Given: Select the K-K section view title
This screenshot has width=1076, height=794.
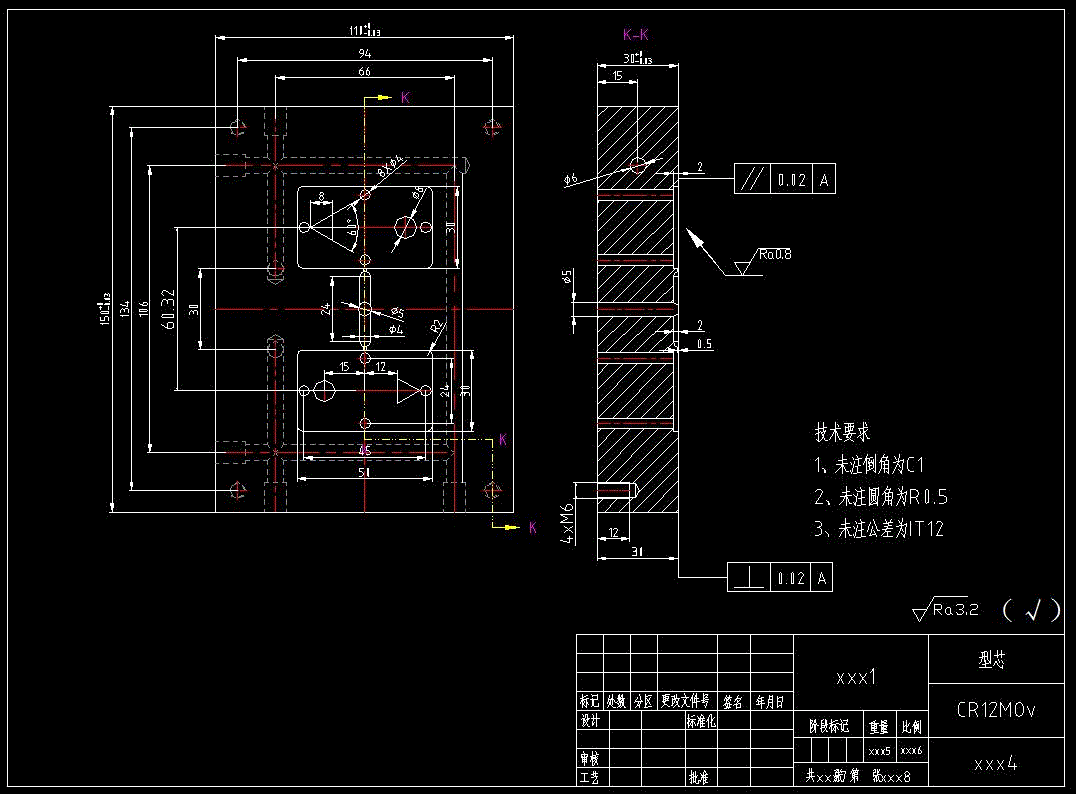Looking at the screenshot, I should click(635, 35).
